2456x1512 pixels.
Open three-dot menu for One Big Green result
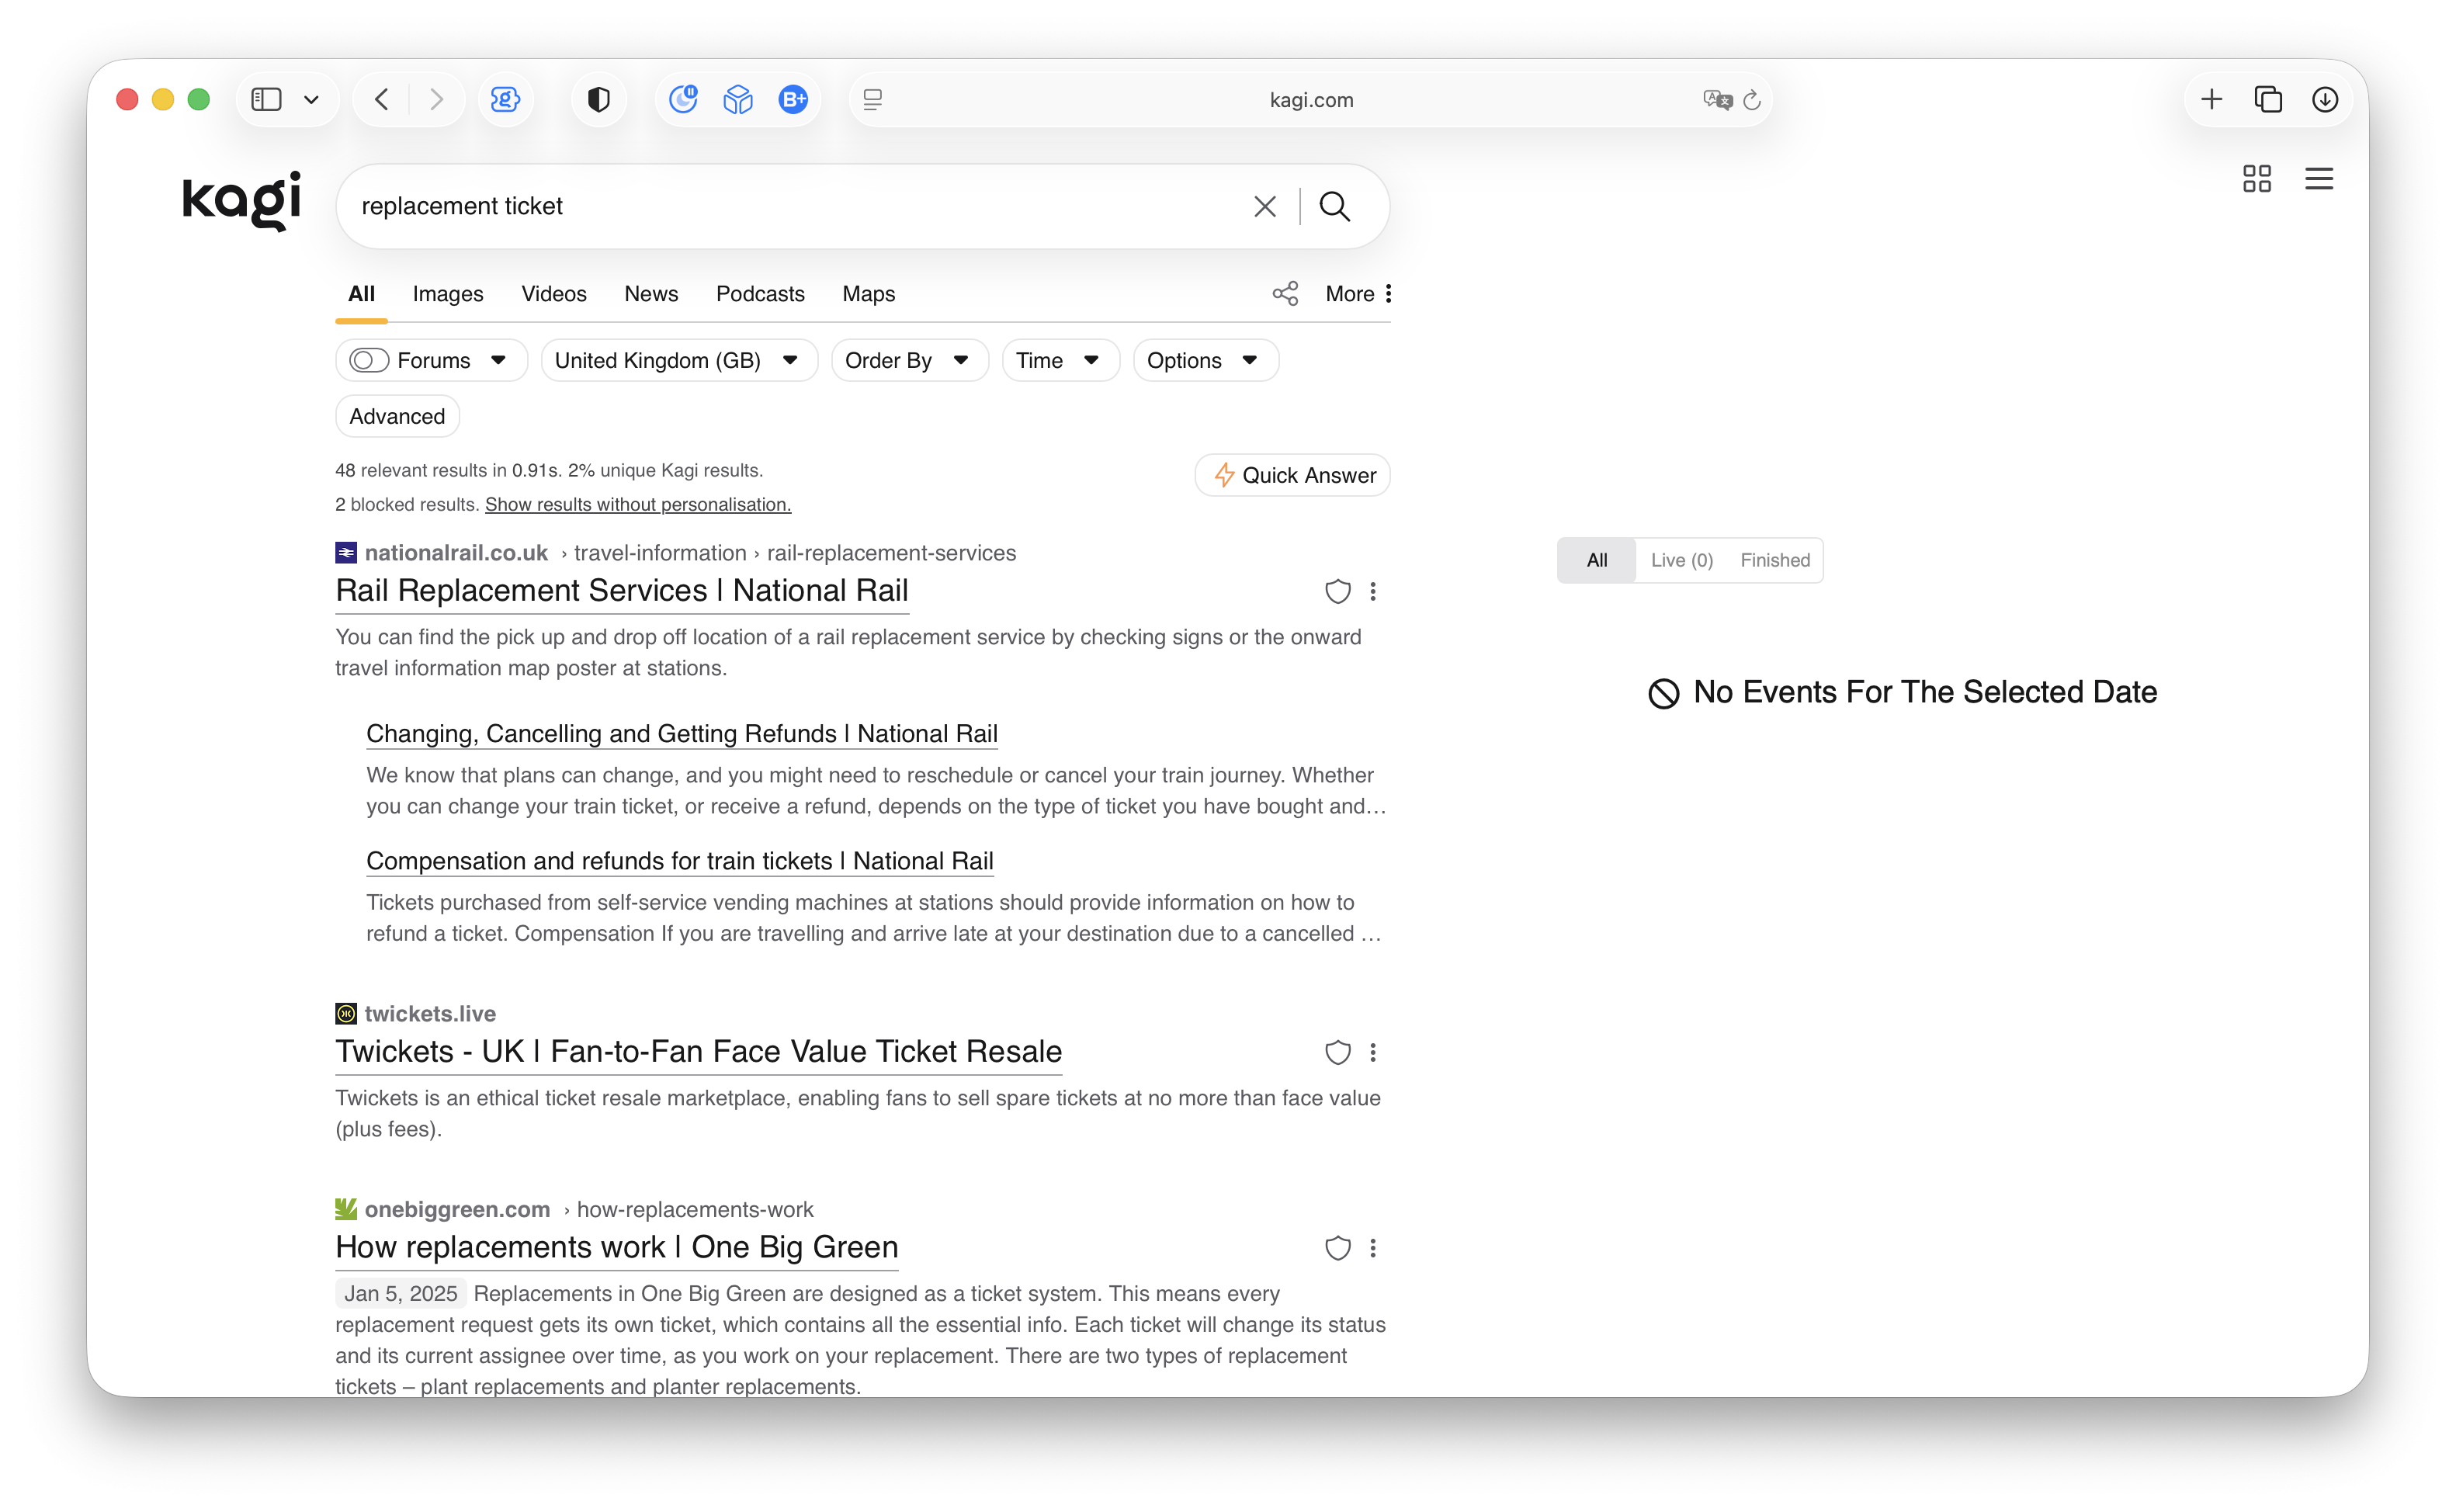click(1372, 1248)
